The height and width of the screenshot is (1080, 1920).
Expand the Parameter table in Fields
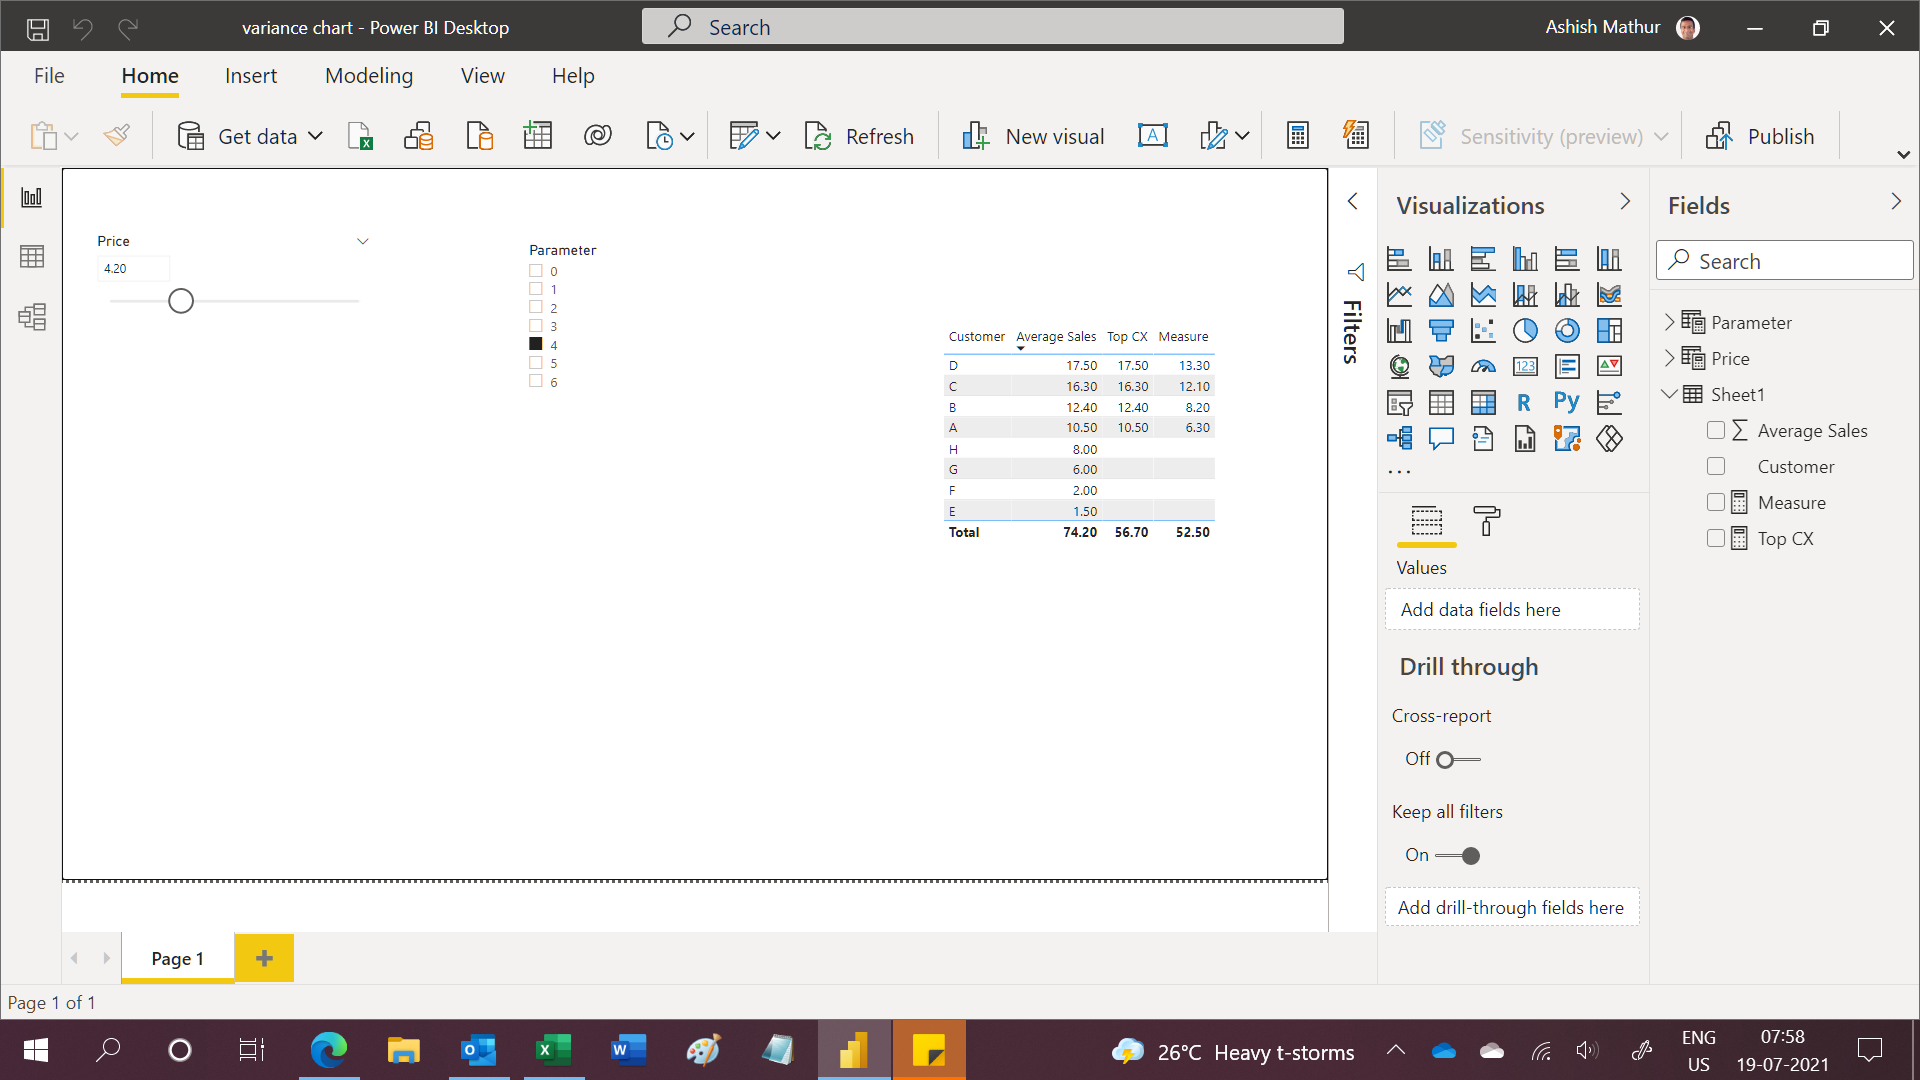tap(1669, 322)
